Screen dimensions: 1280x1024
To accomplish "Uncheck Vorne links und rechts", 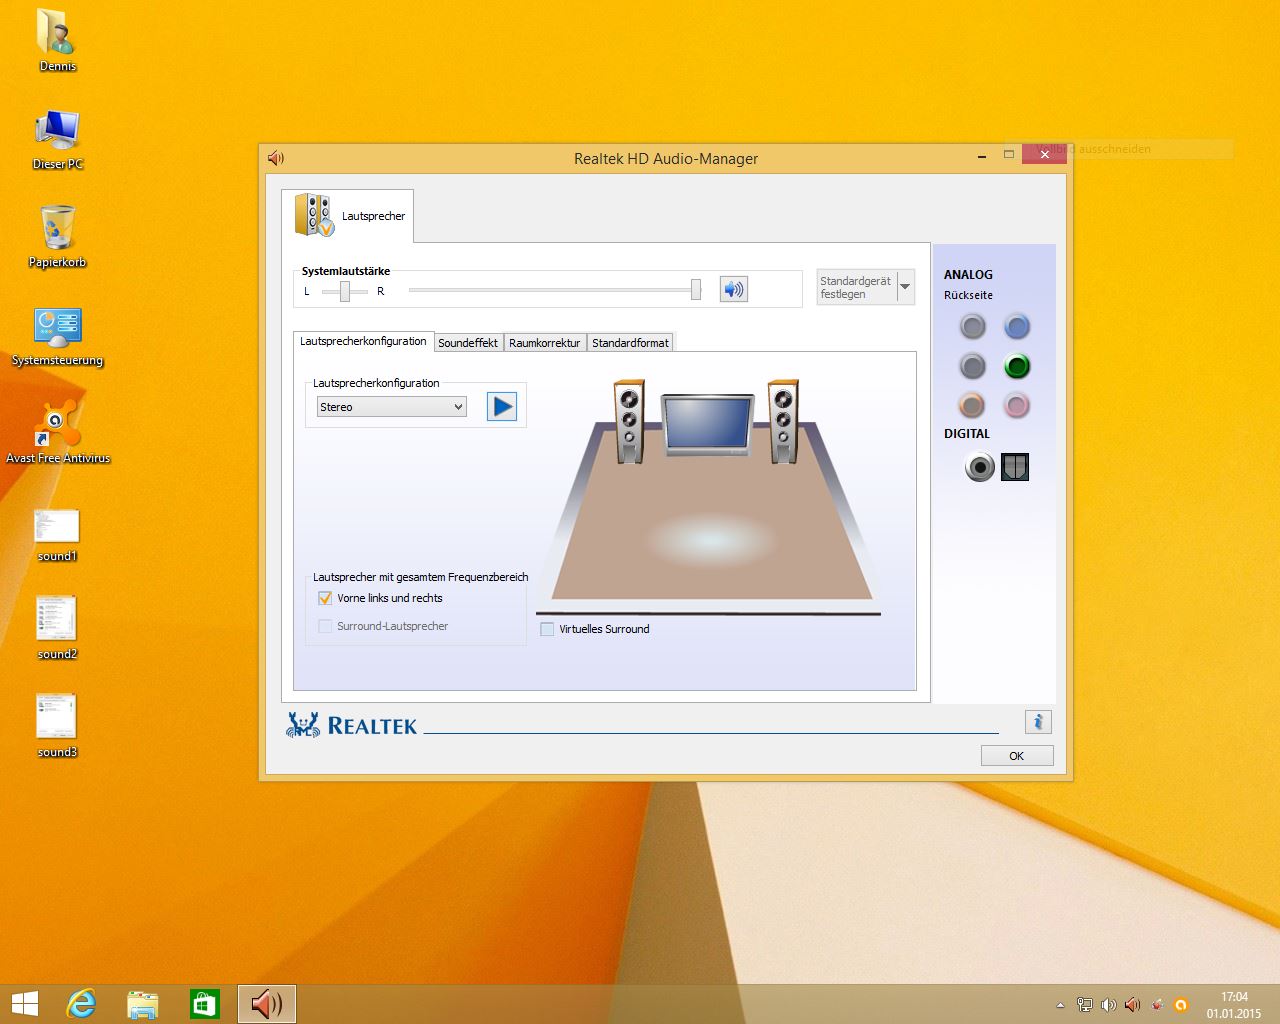I will coord(325,598).
